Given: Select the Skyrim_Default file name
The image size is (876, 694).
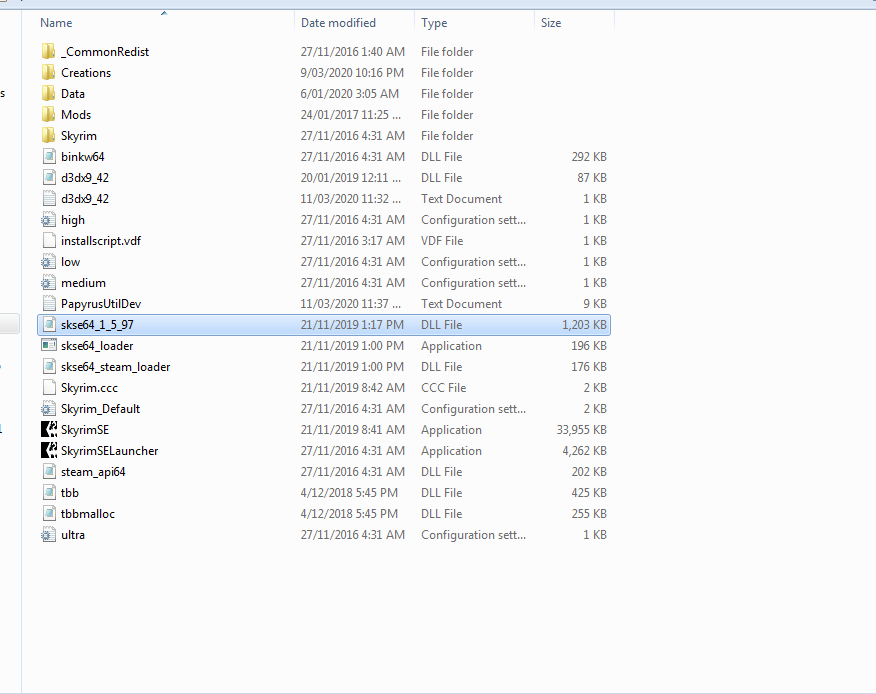Looking at the screenshot, I should click(x=101, y=409).
